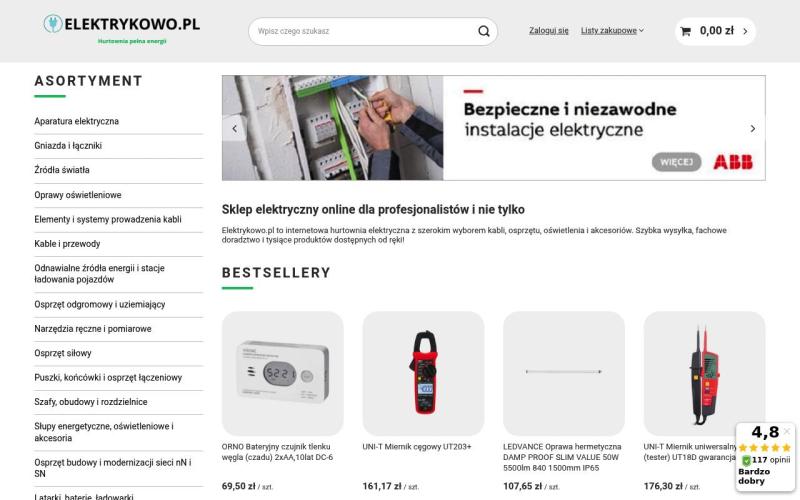
Task: Expand the Listy zakupowe dropdown
Action: point(612,31)
